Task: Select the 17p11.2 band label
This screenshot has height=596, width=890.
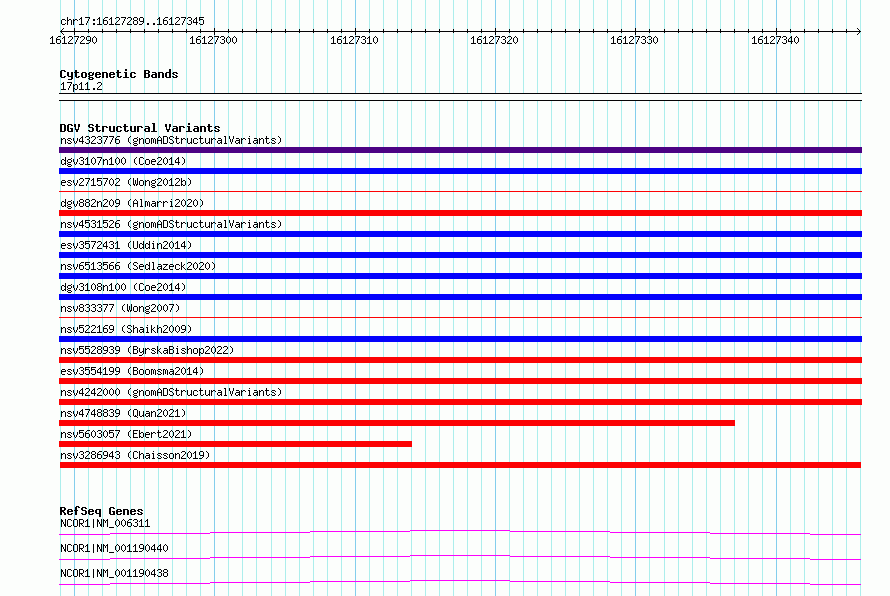Action: coord(81,86)
